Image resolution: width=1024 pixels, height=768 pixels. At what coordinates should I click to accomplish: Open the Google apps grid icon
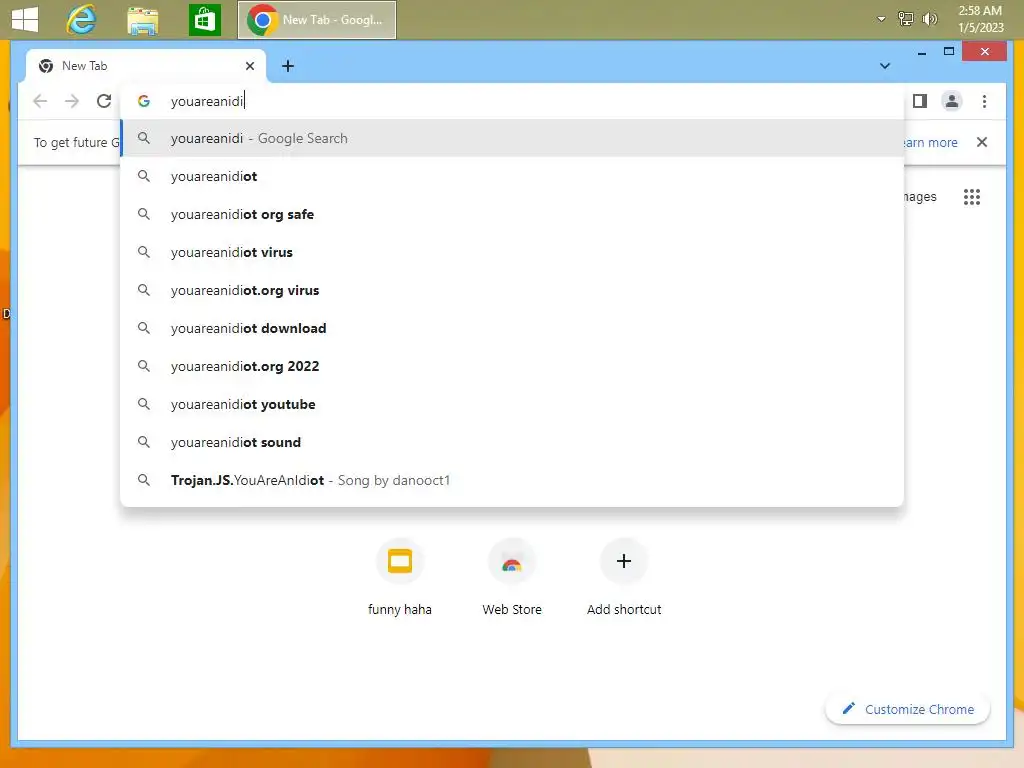pyautogui.click(x=972, y=197)
